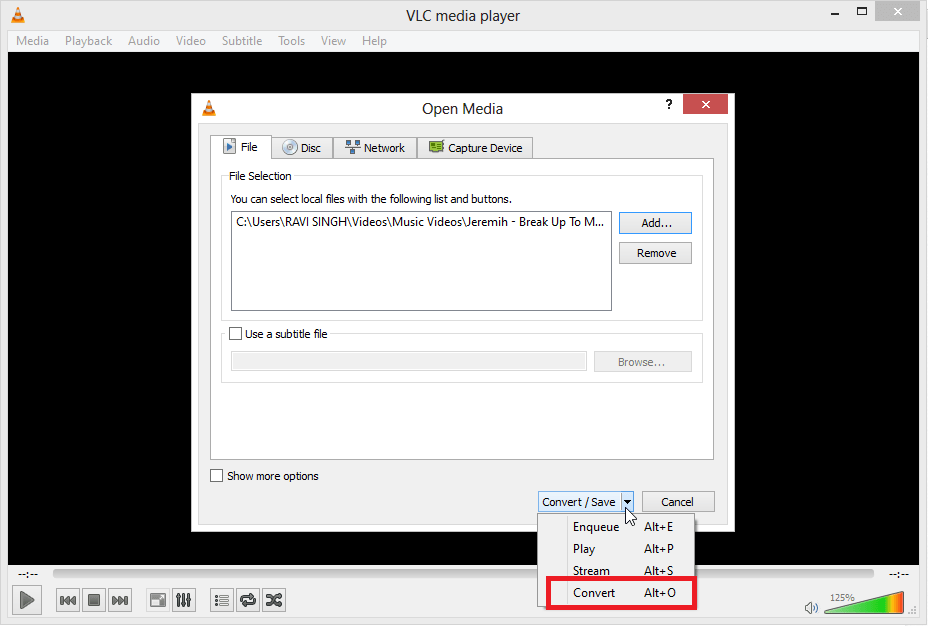Open the Media menu

33,41
